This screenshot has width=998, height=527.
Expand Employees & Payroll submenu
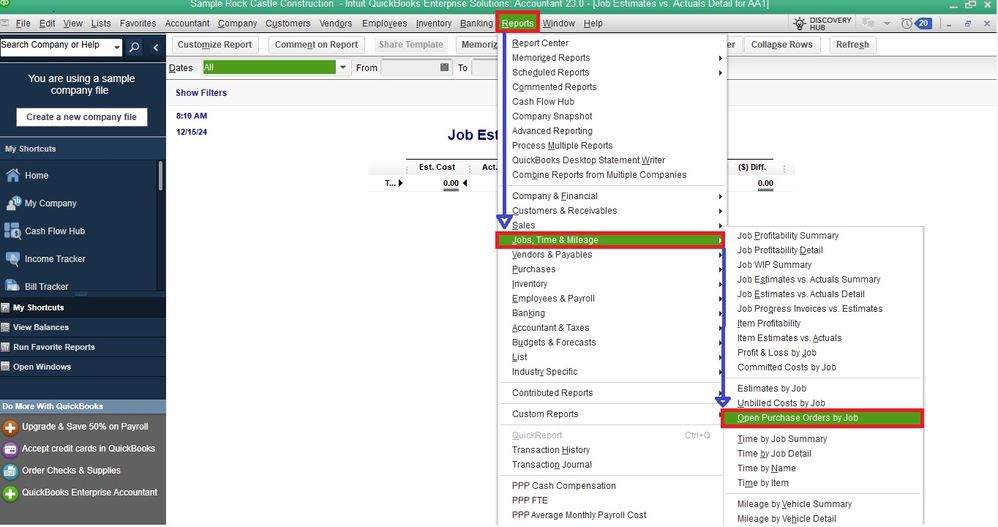click(x=612, y=299)
